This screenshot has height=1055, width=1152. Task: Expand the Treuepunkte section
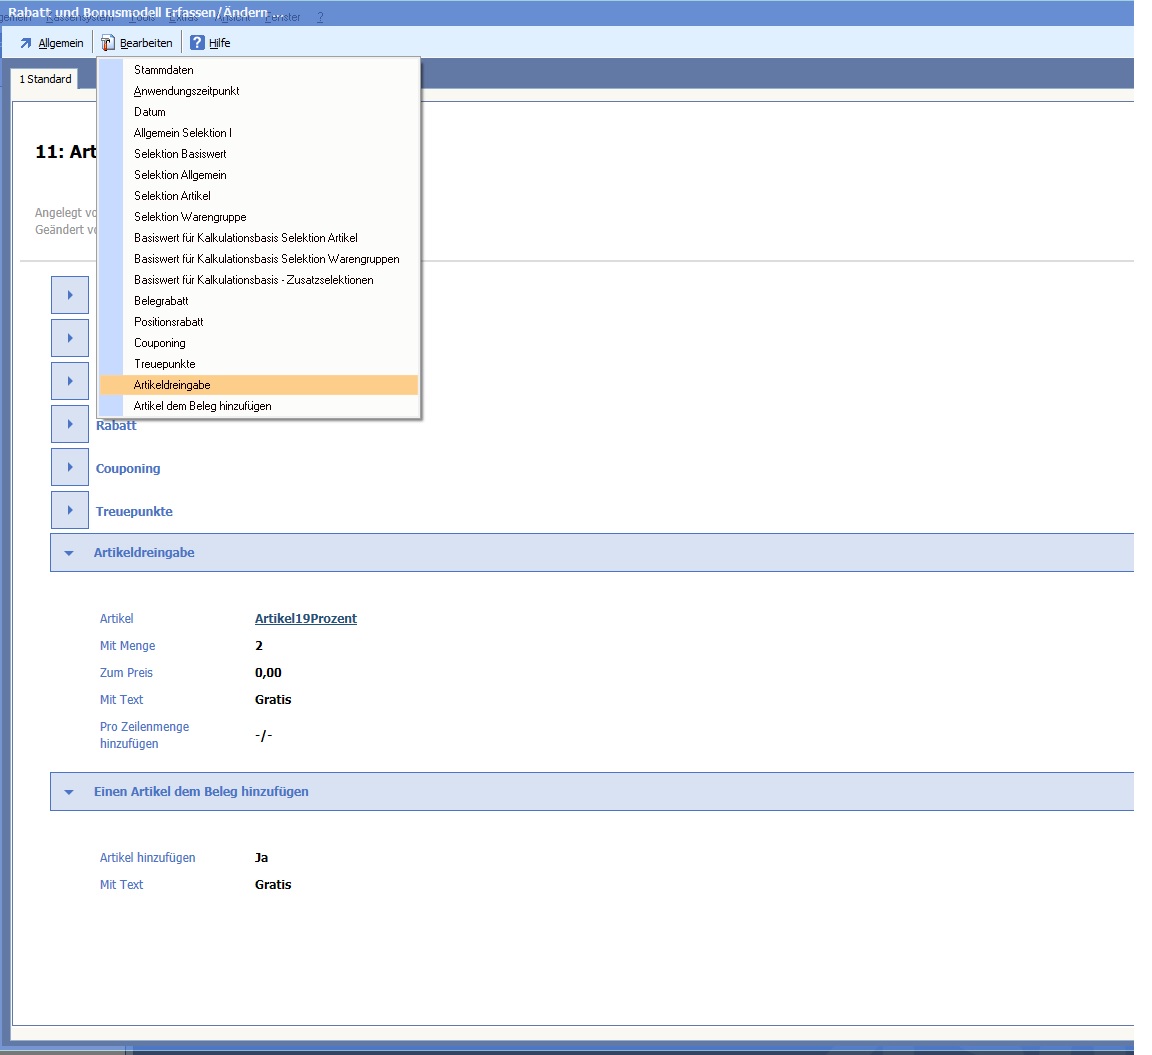(70, 510)
